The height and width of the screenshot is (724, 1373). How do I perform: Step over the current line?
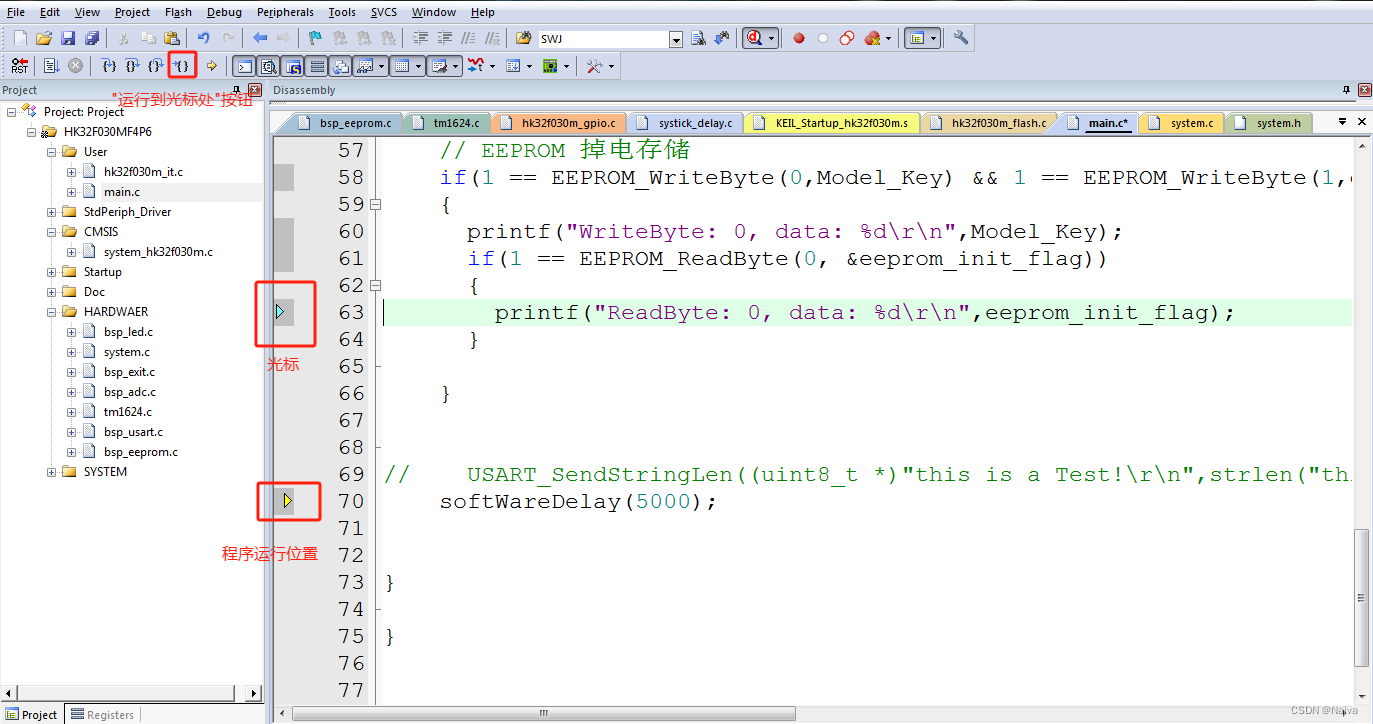point(133,66)
